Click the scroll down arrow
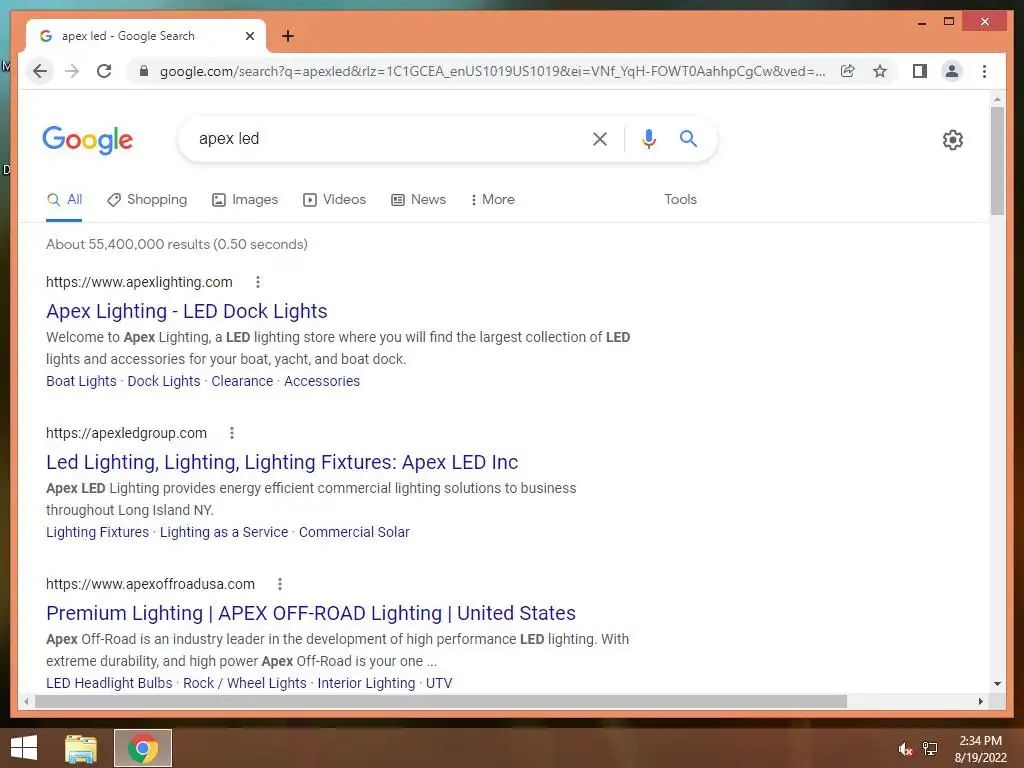 (997, 684)
